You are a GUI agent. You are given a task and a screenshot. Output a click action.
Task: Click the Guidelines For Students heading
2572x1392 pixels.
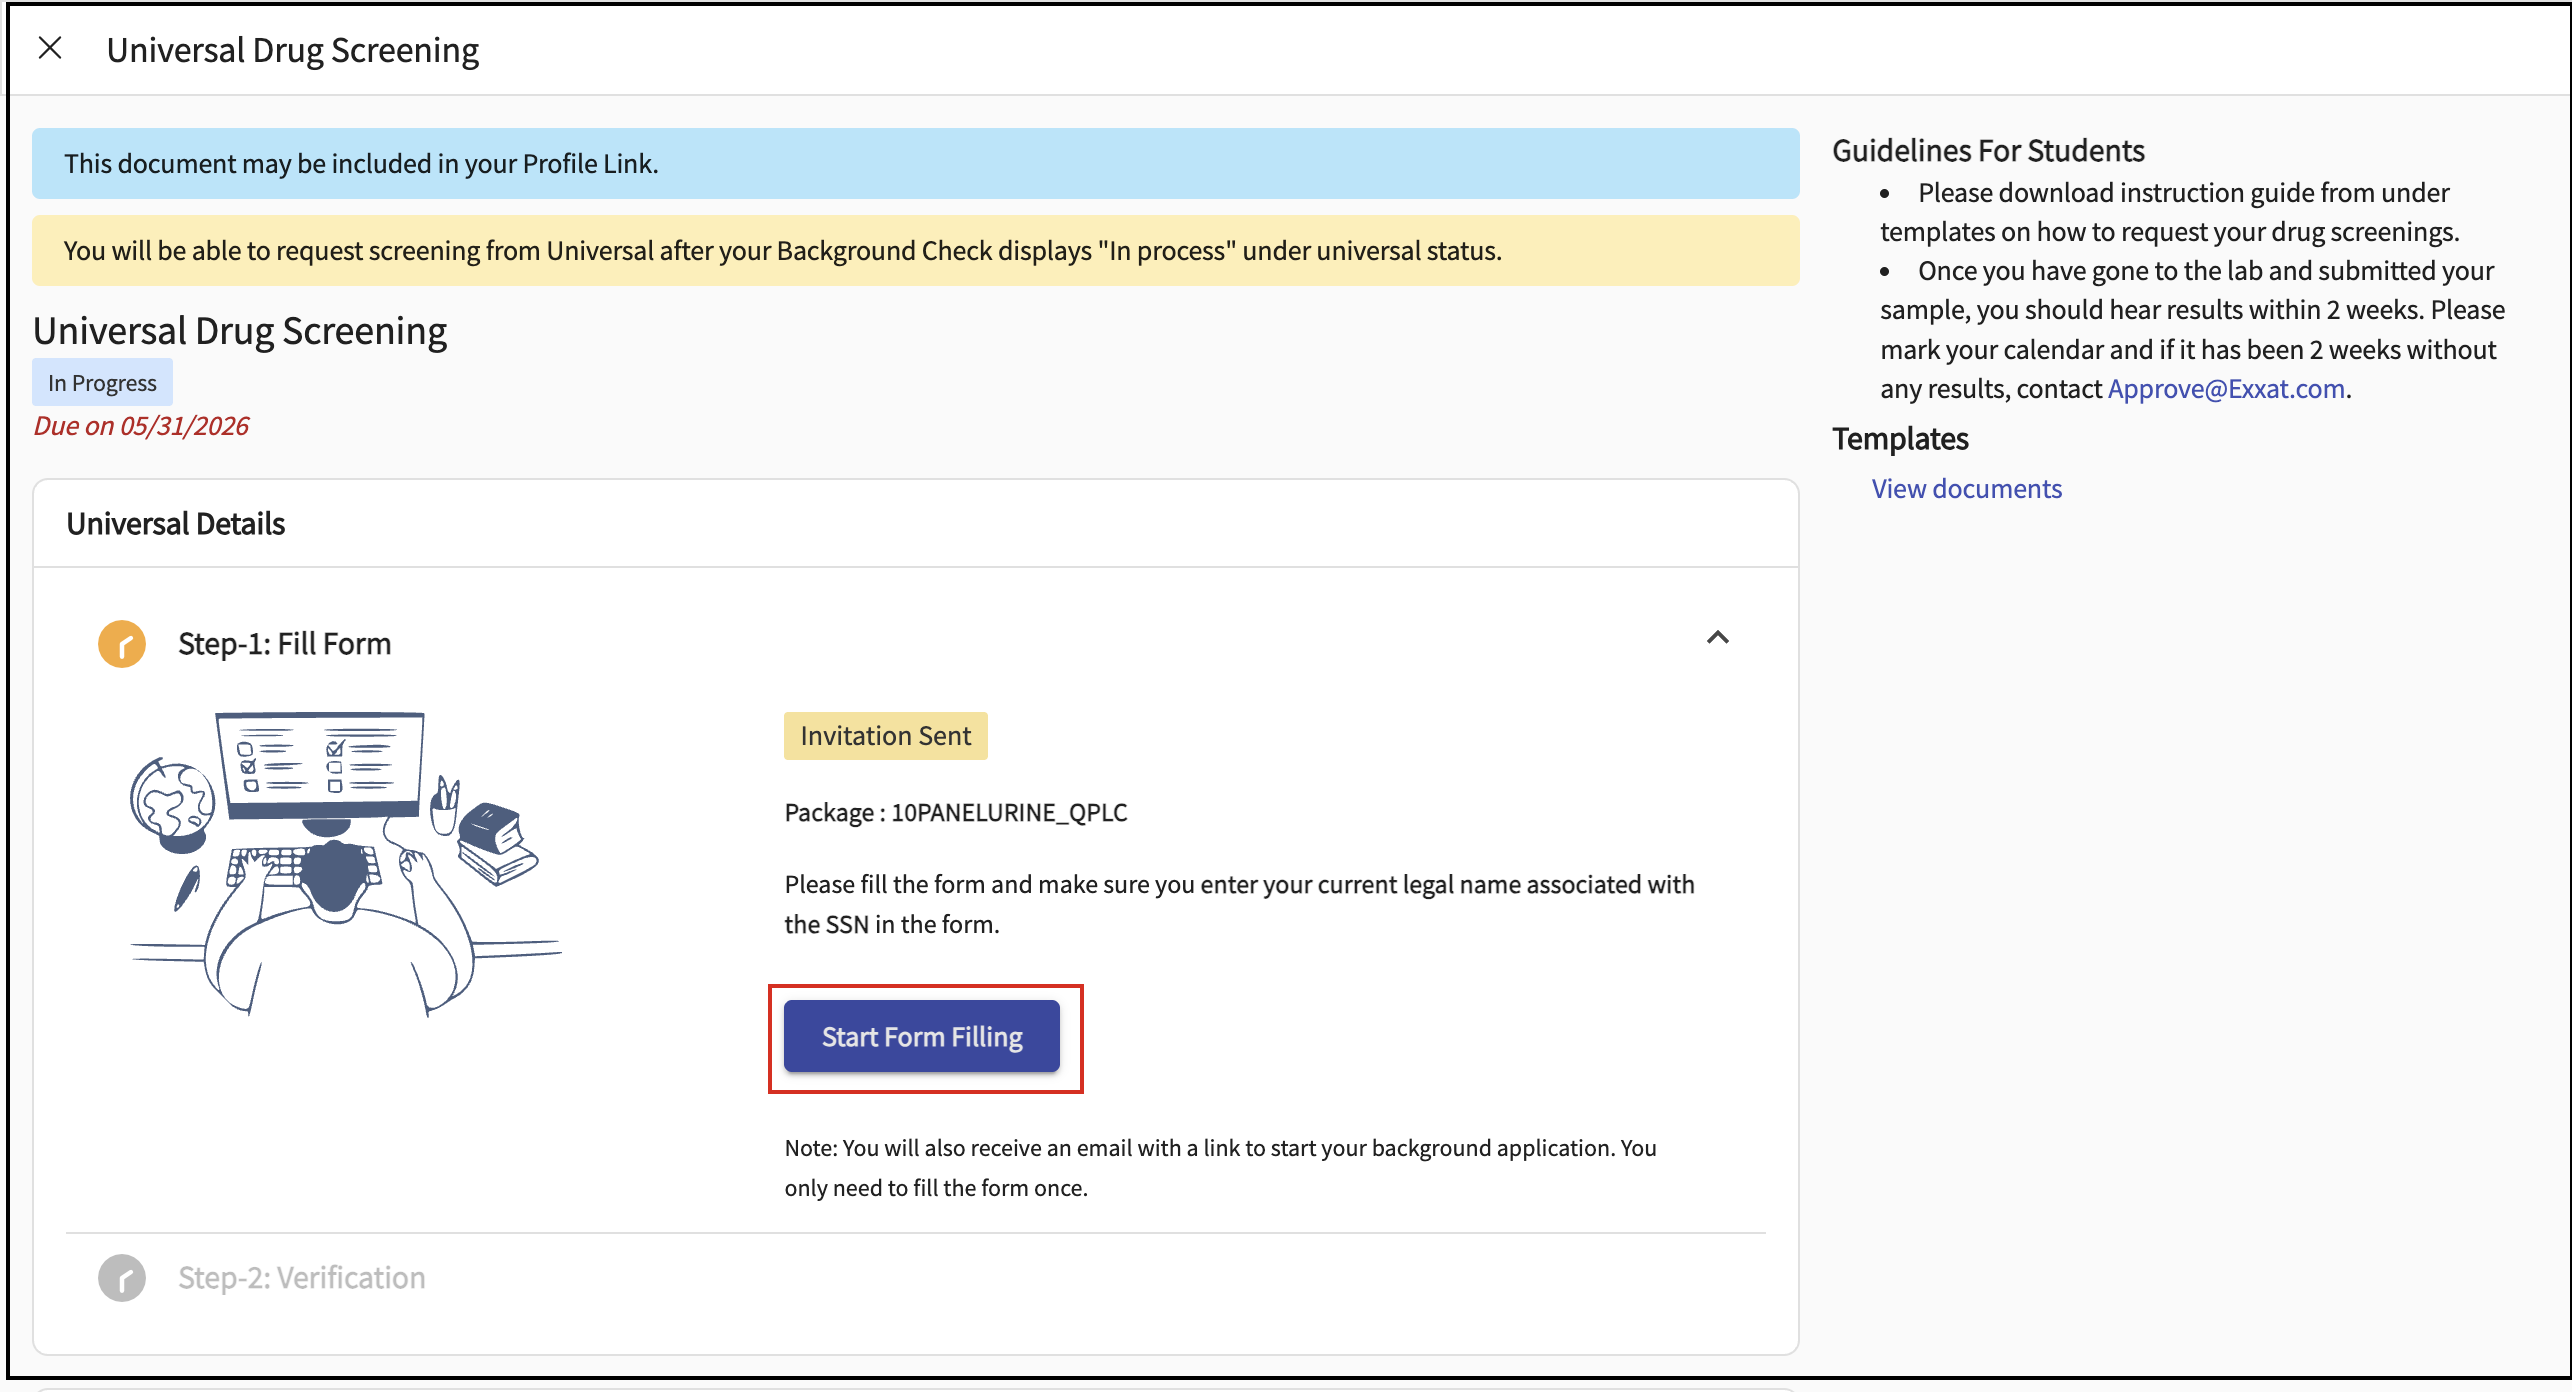[1988, 150]
